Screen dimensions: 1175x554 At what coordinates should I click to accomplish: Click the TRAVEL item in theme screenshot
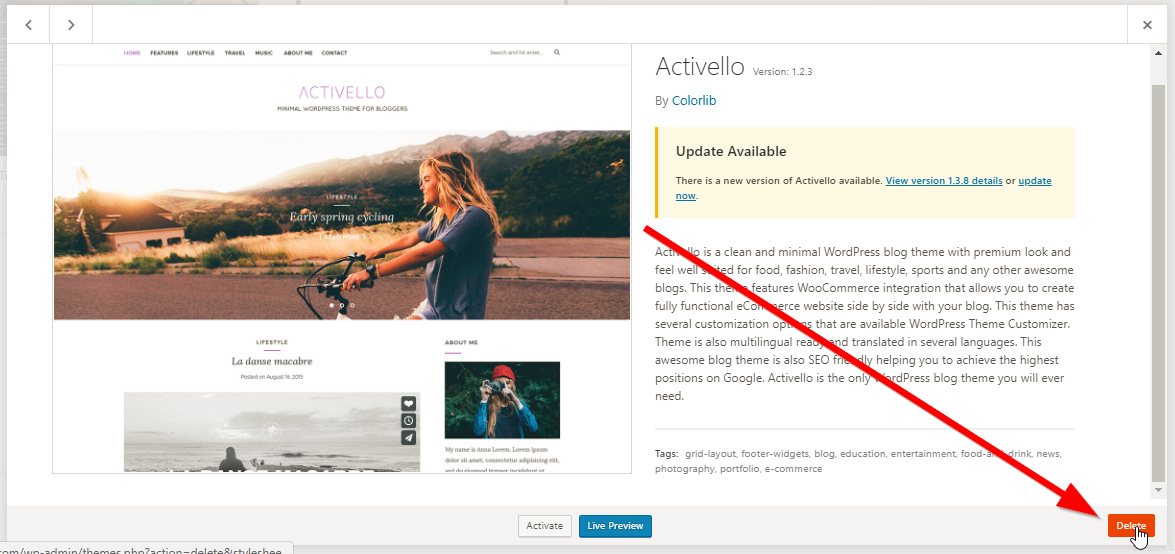[x=235, y=53]
